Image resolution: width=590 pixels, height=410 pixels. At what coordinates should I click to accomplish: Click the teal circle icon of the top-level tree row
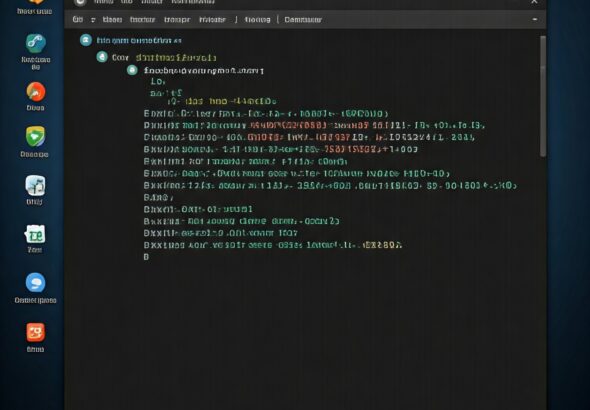(86, 40)
